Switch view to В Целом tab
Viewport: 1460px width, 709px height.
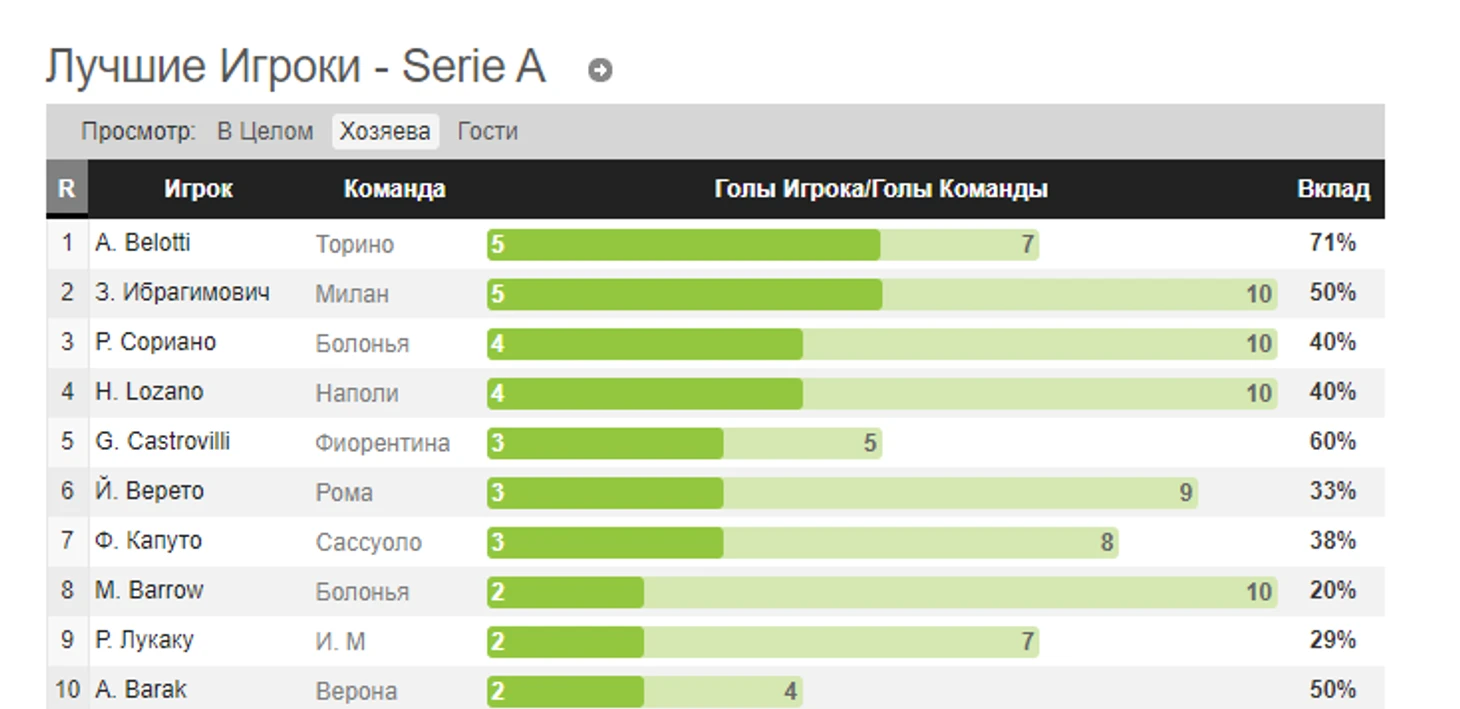click(265, 131)
